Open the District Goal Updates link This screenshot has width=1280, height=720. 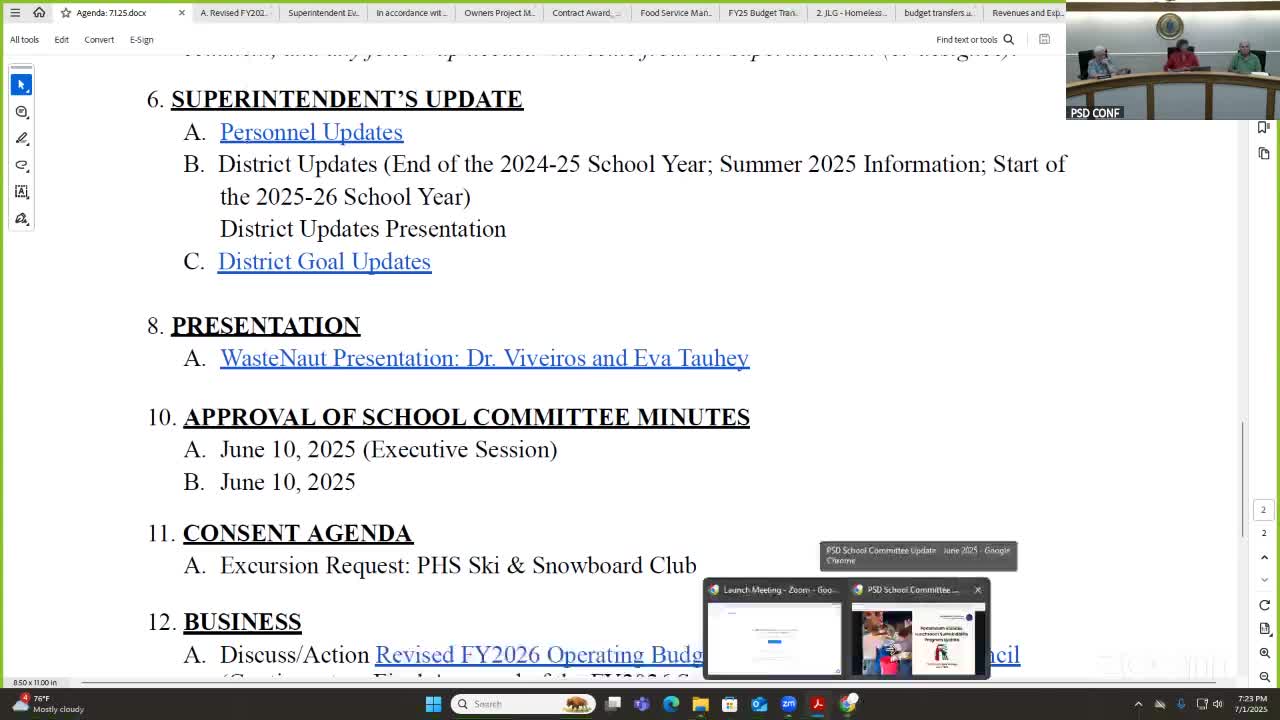(x=324, y=261)
